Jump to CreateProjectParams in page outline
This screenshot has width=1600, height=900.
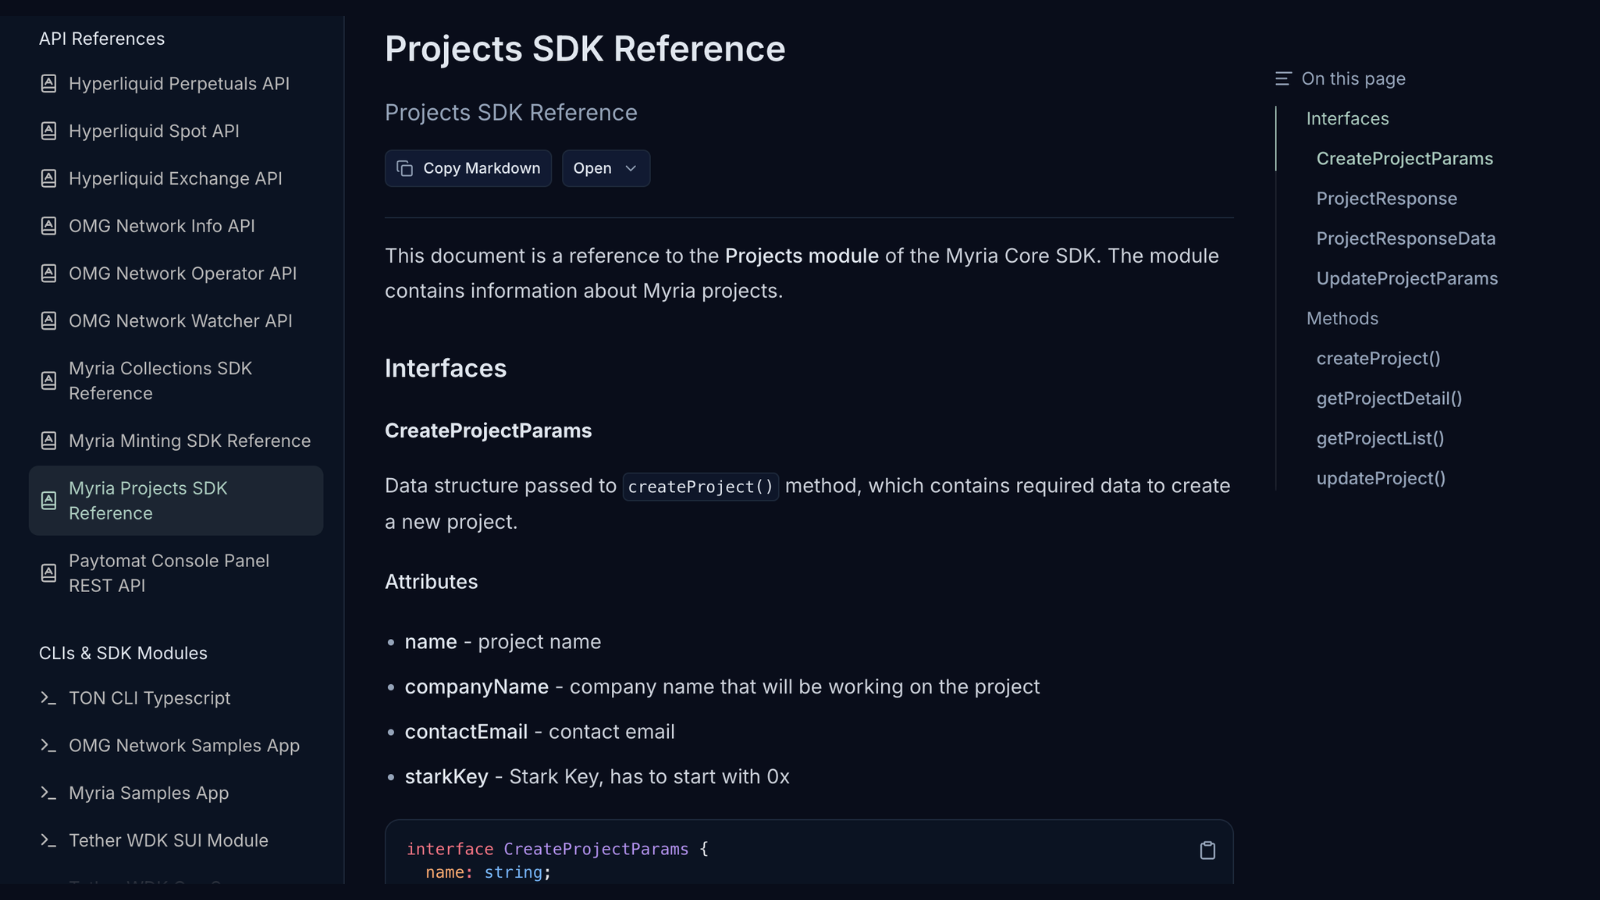click(1404, 159)
